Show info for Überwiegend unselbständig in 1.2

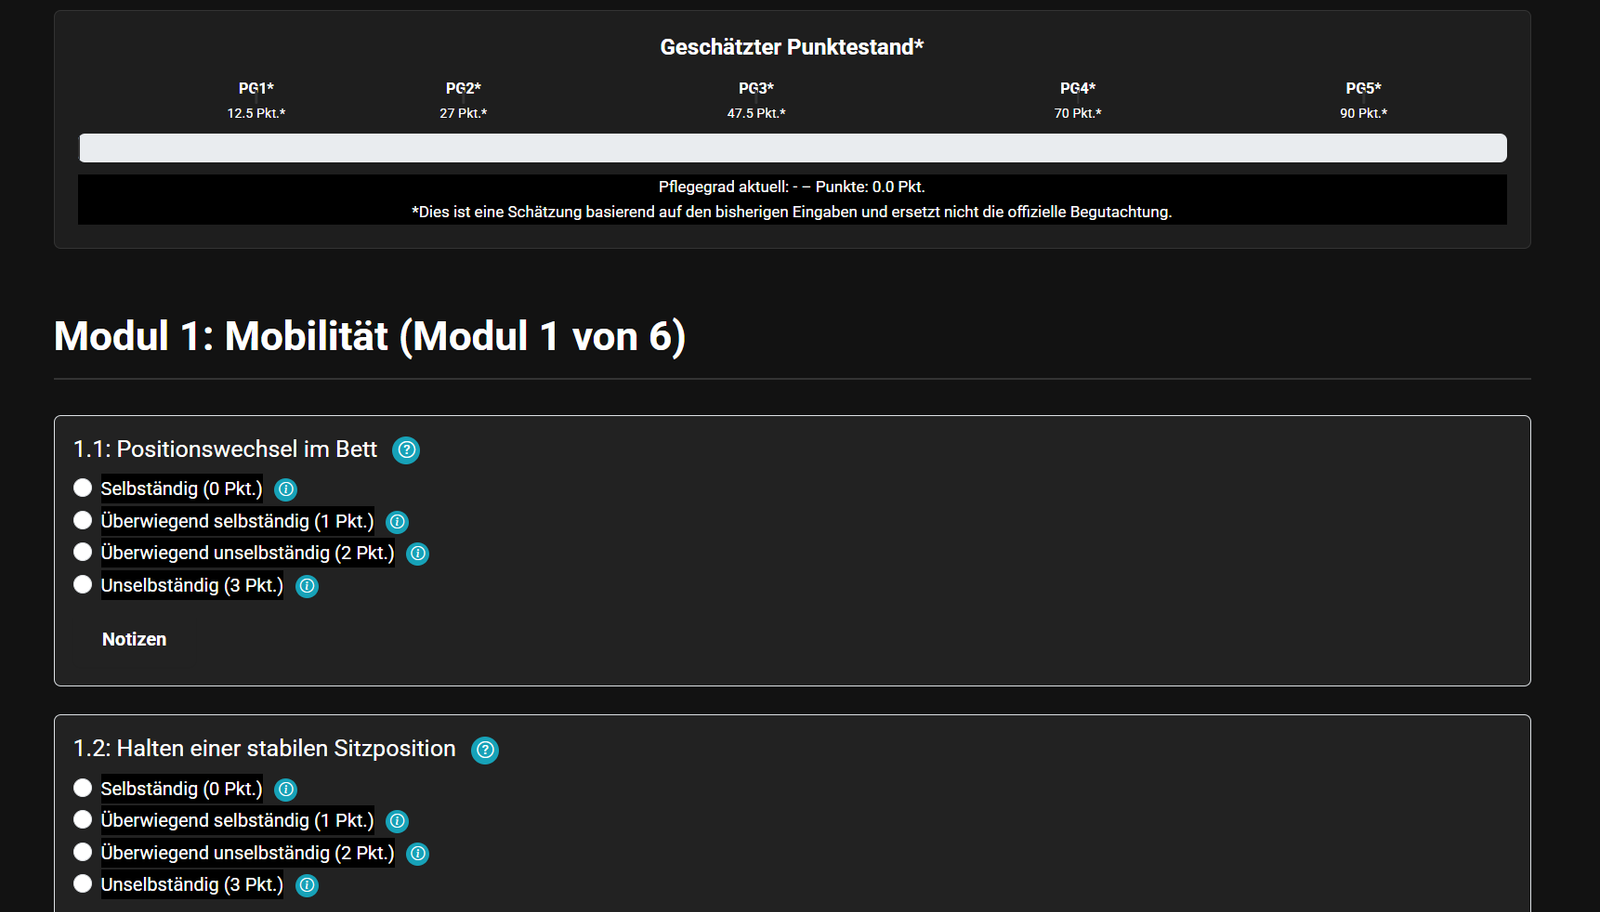(x=418, y=853)
